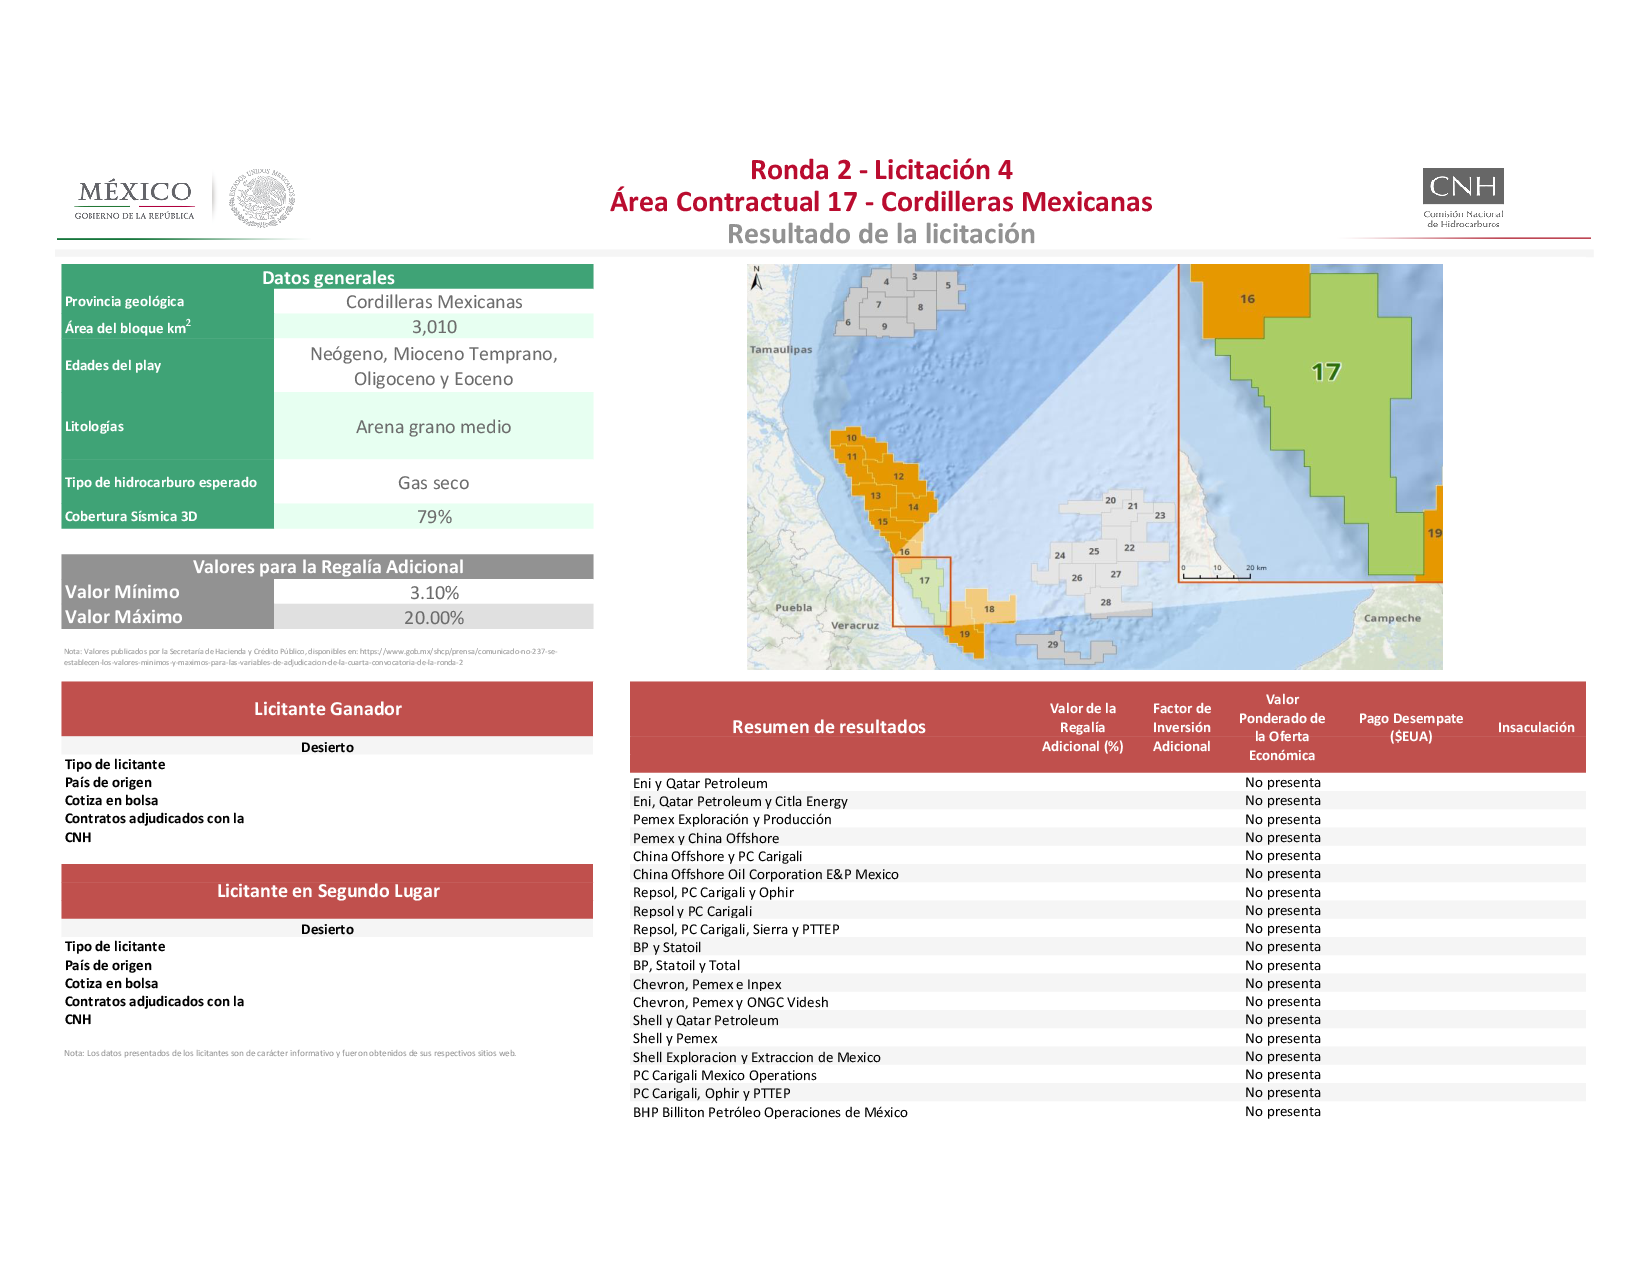Click 'Área Contractual 17 - Cordilleras Mexicanas' heading
This screenshot has width=1650, height=1275.
pyautogui.click(x=881, y=202)
